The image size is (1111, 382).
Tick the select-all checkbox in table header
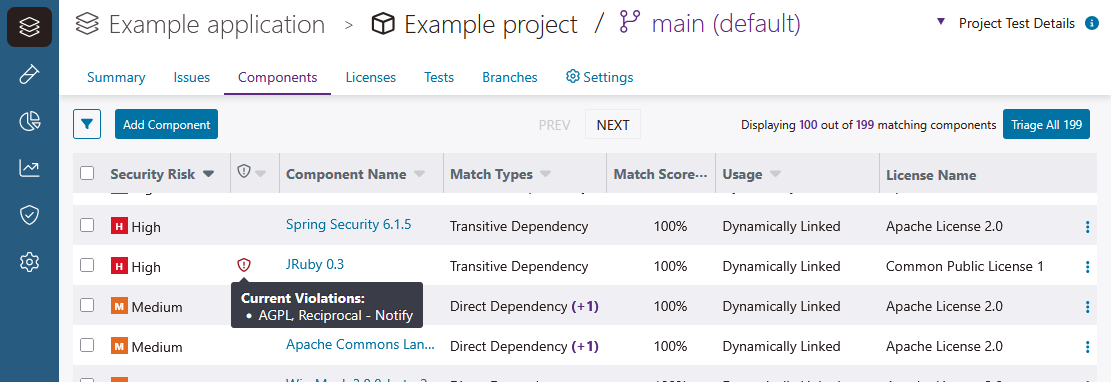(x=87, y=173)
